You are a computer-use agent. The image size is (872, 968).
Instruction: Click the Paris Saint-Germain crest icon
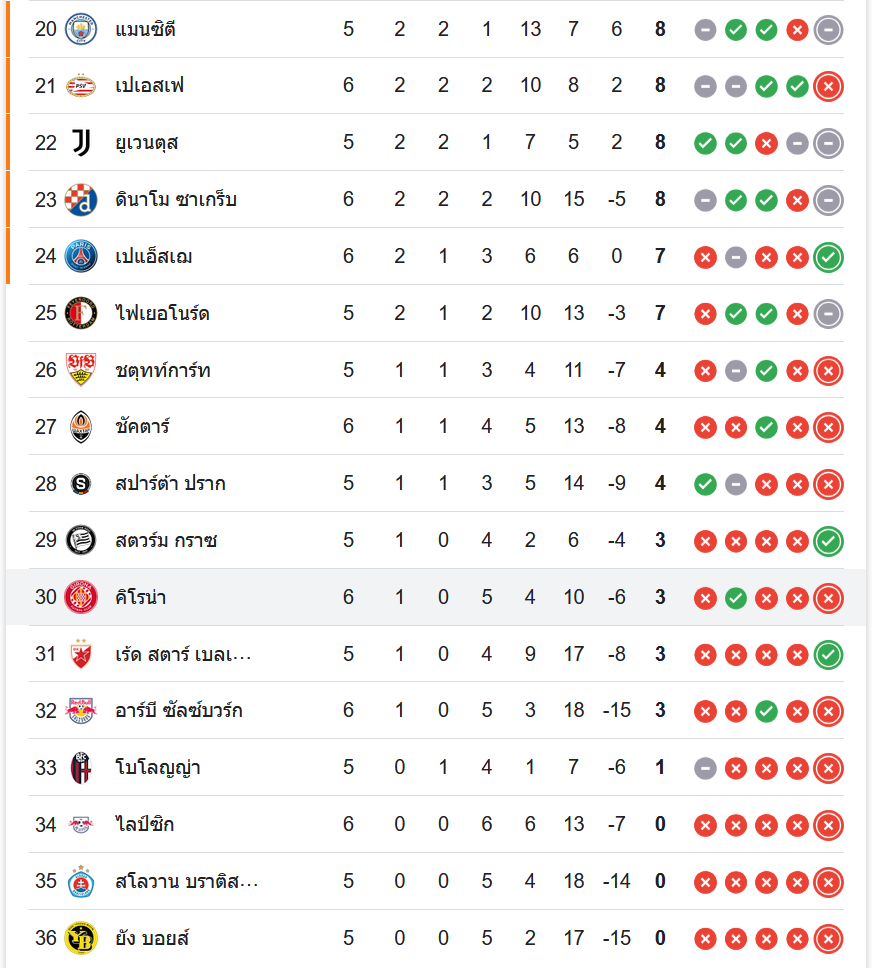[x=80, y=257]
